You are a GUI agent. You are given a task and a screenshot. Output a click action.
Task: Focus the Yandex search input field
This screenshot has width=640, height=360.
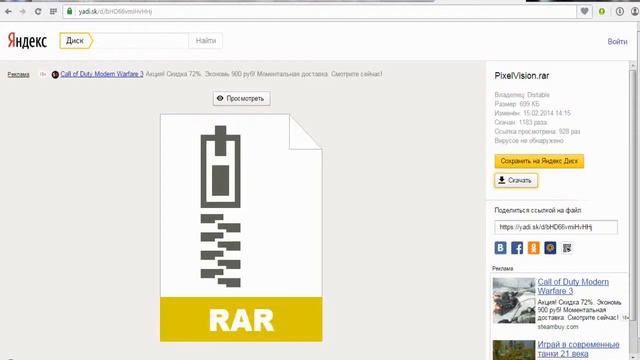point(141,41)
